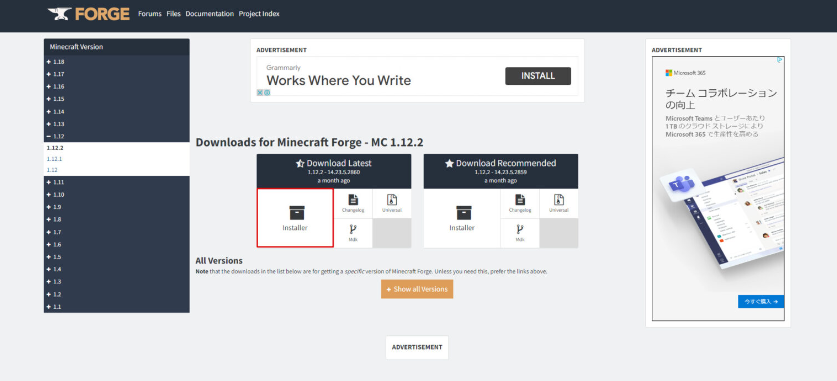The width and height of the screenshot is (837, 381).
Task: Open the Forums menu item
Action: pos(149,14)
